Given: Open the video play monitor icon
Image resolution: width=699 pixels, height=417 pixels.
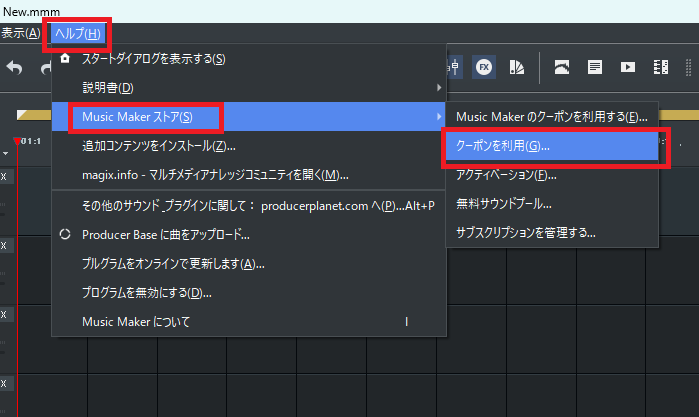Looking at the screenshot, I should click(628, 67).
